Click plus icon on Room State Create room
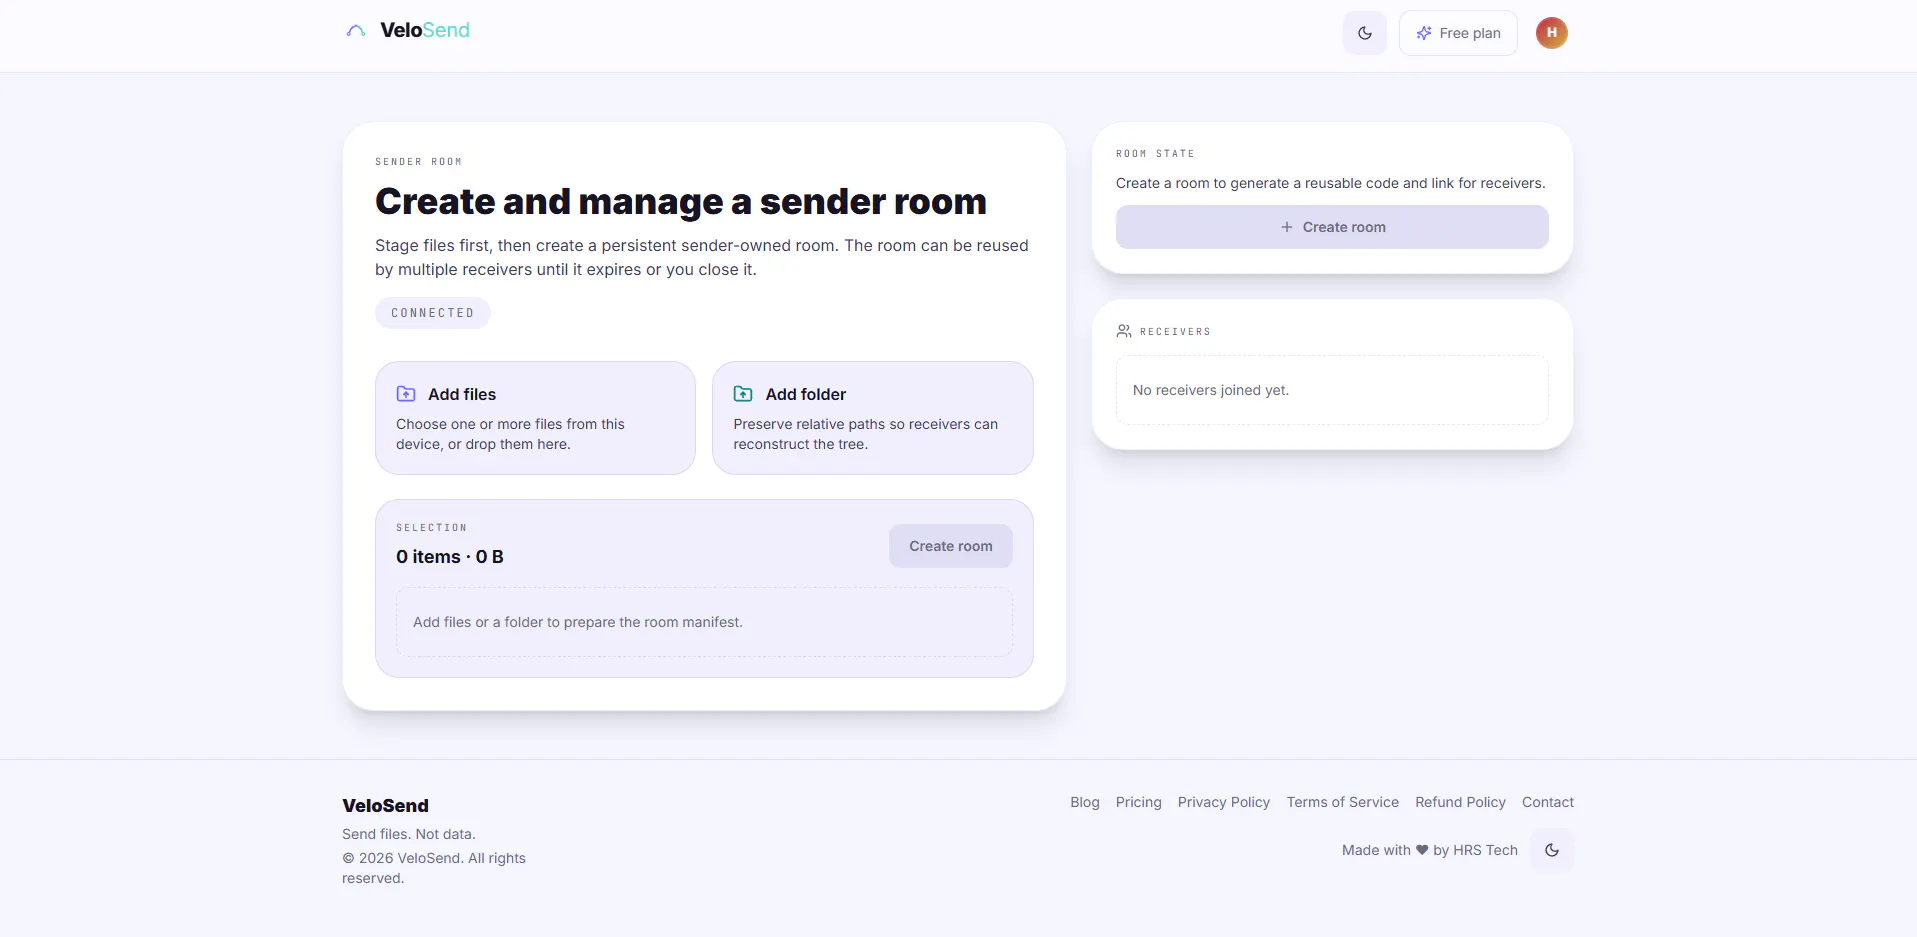The height and width of the screenshot is (937, 1917). click(1287, 227)
